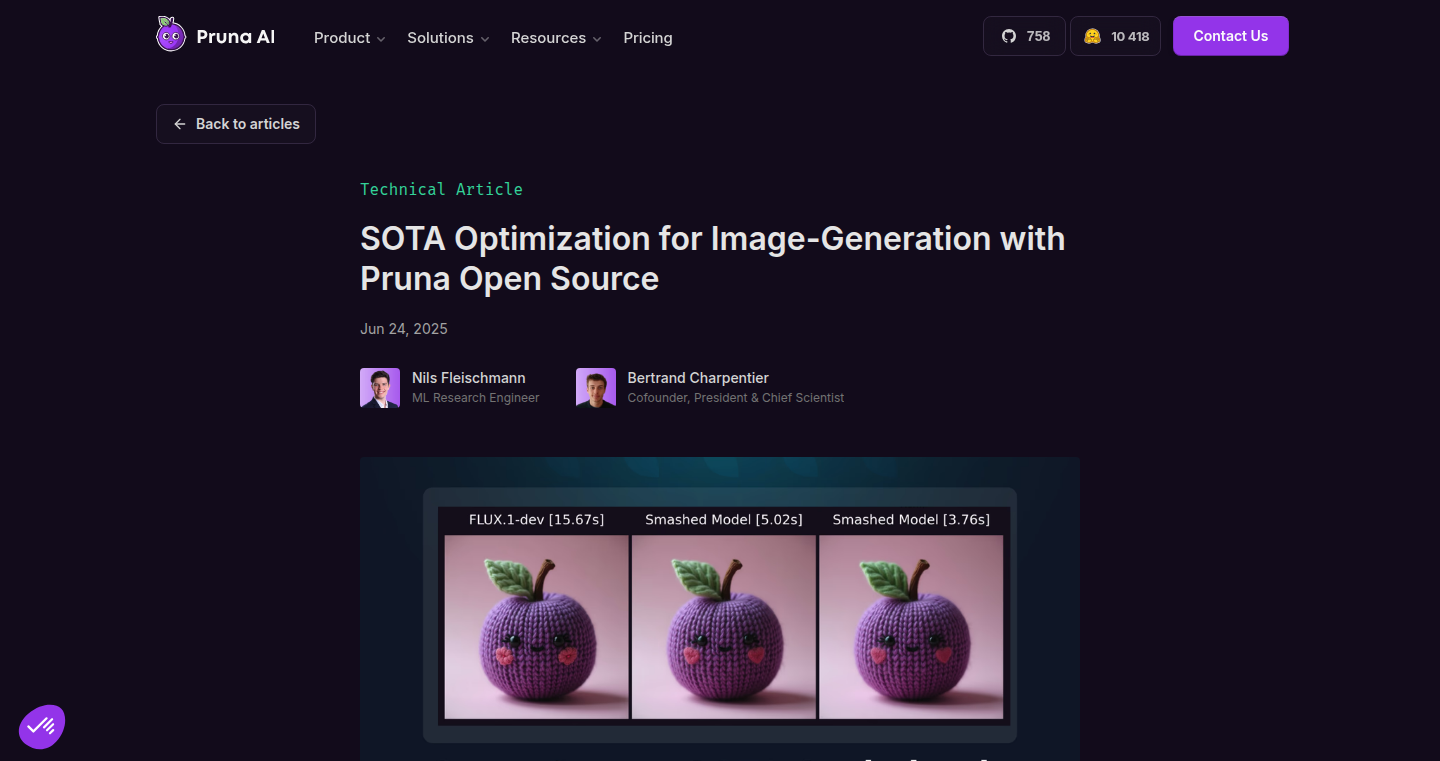
Task: Expand the Product menu chevron
Action: click(x=381, y=39)
